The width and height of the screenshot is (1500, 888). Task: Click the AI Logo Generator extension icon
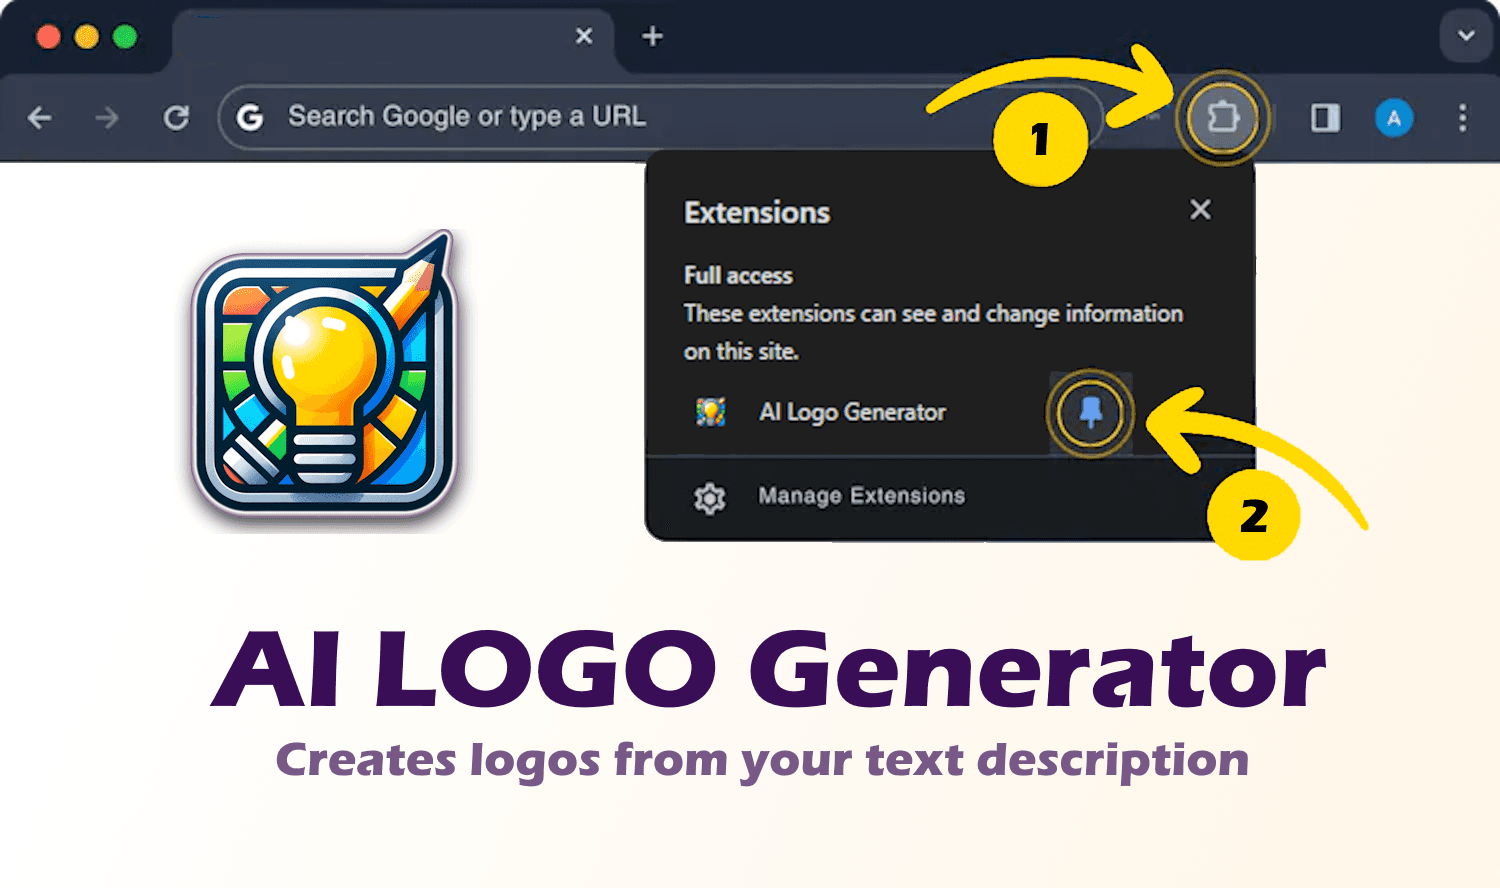711,412
